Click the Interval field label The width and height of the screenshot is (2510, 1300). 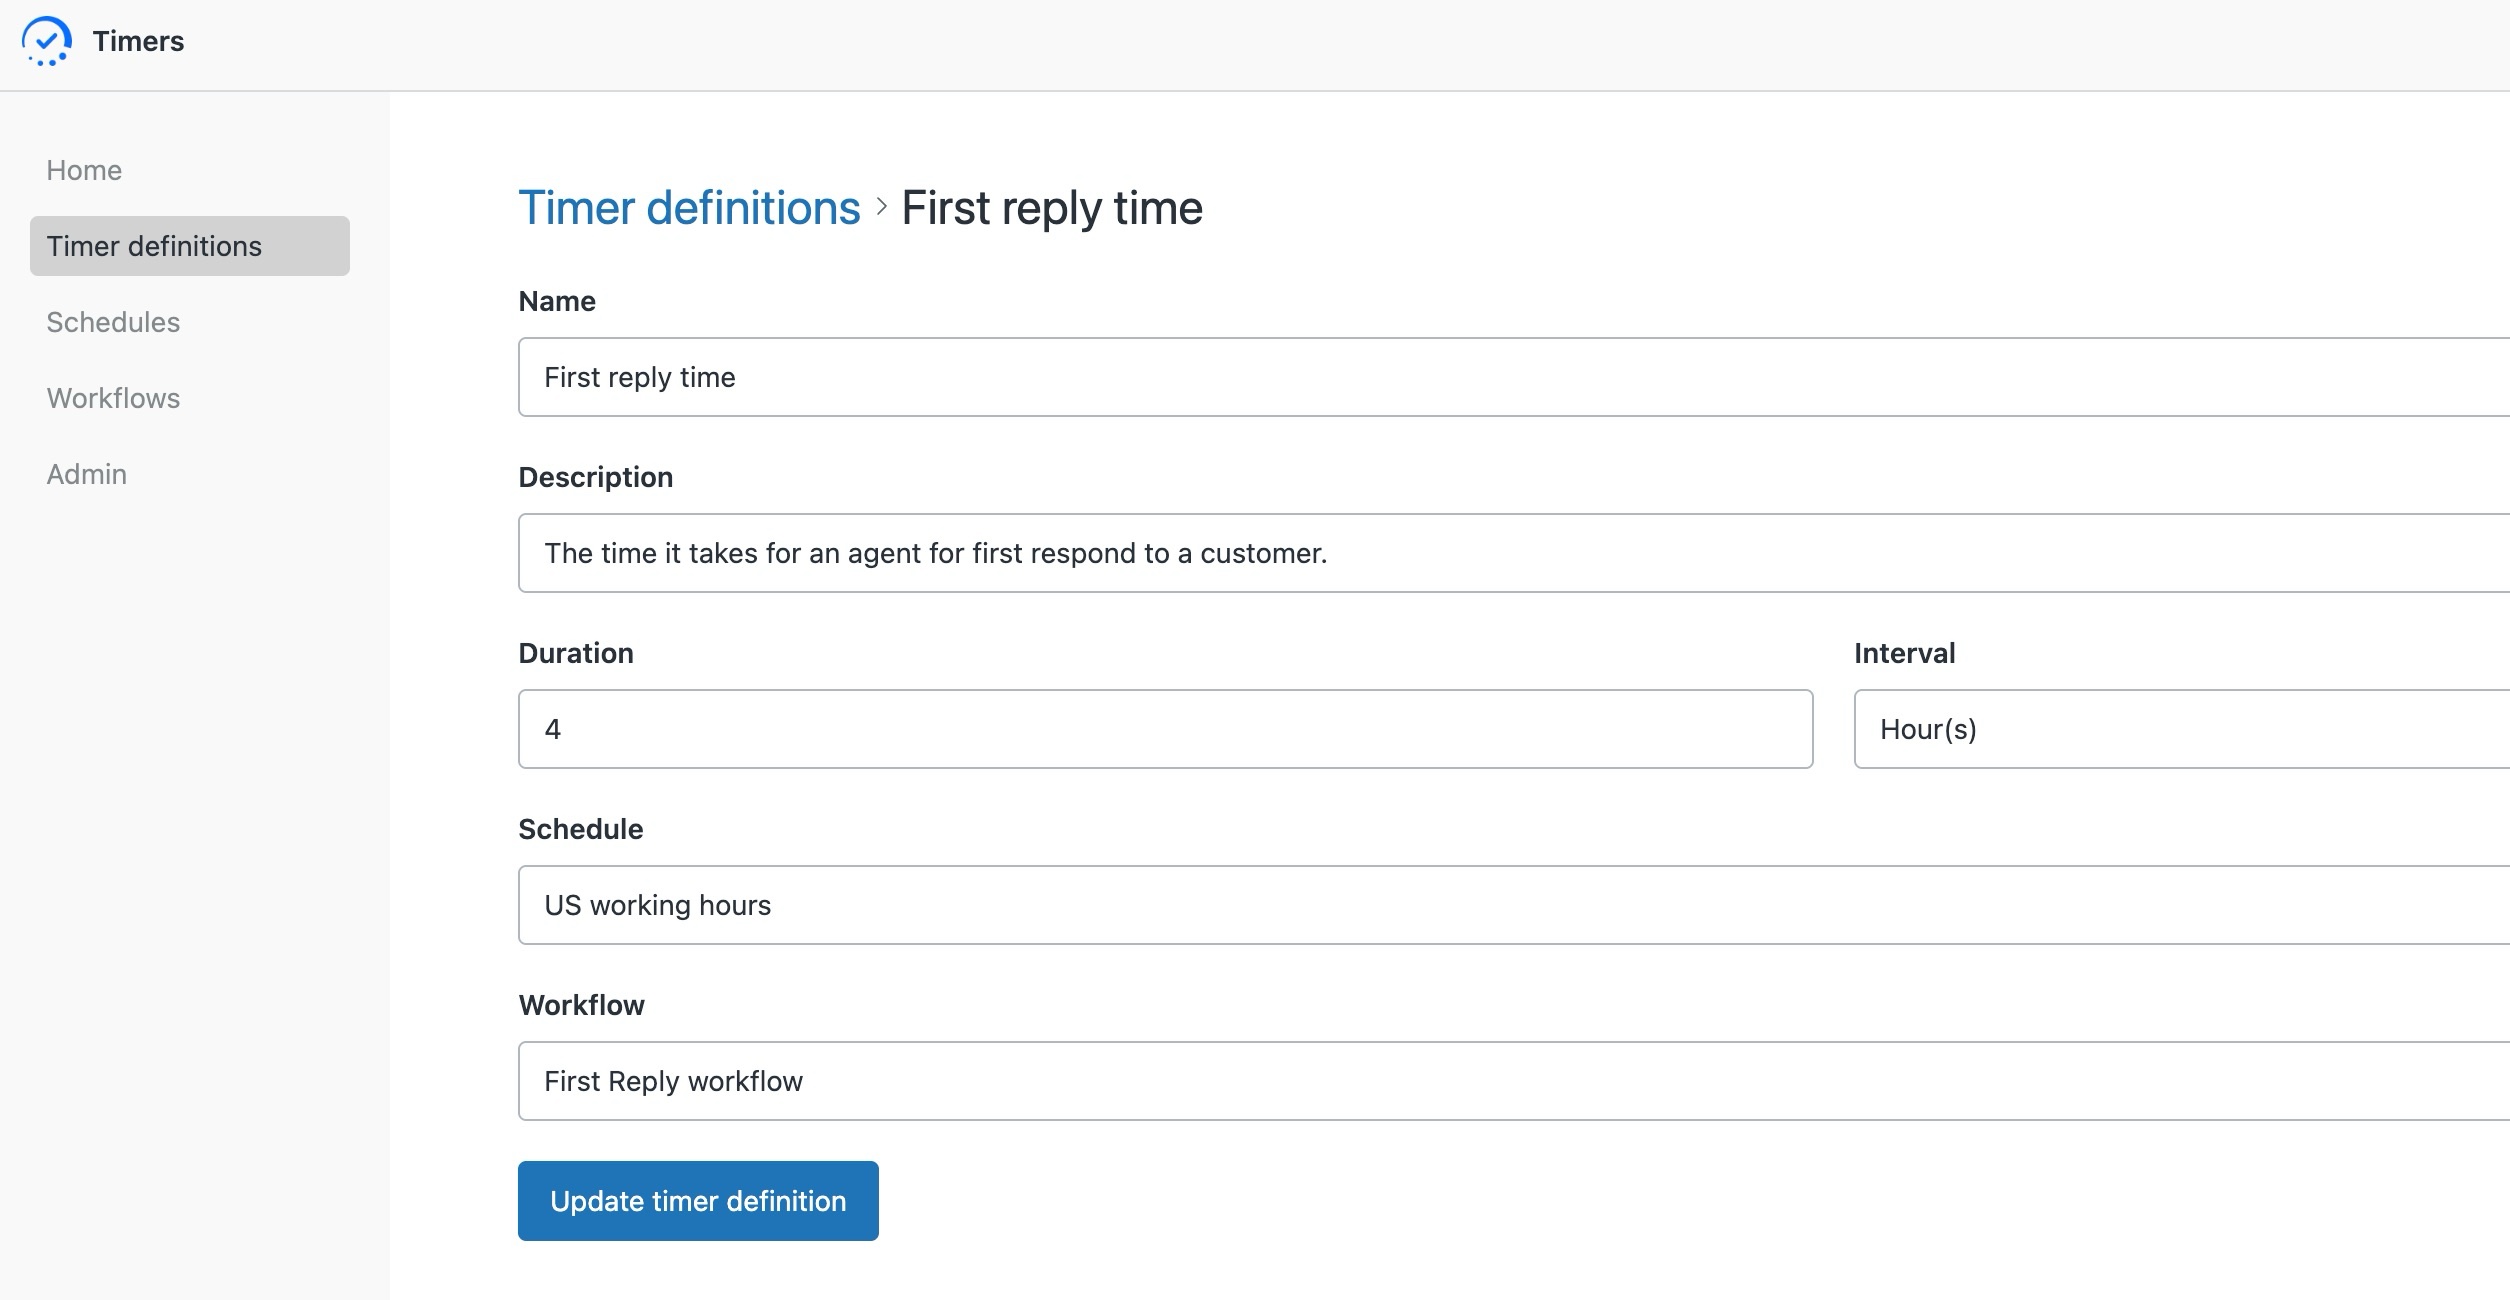click(x=1904, y=653)
